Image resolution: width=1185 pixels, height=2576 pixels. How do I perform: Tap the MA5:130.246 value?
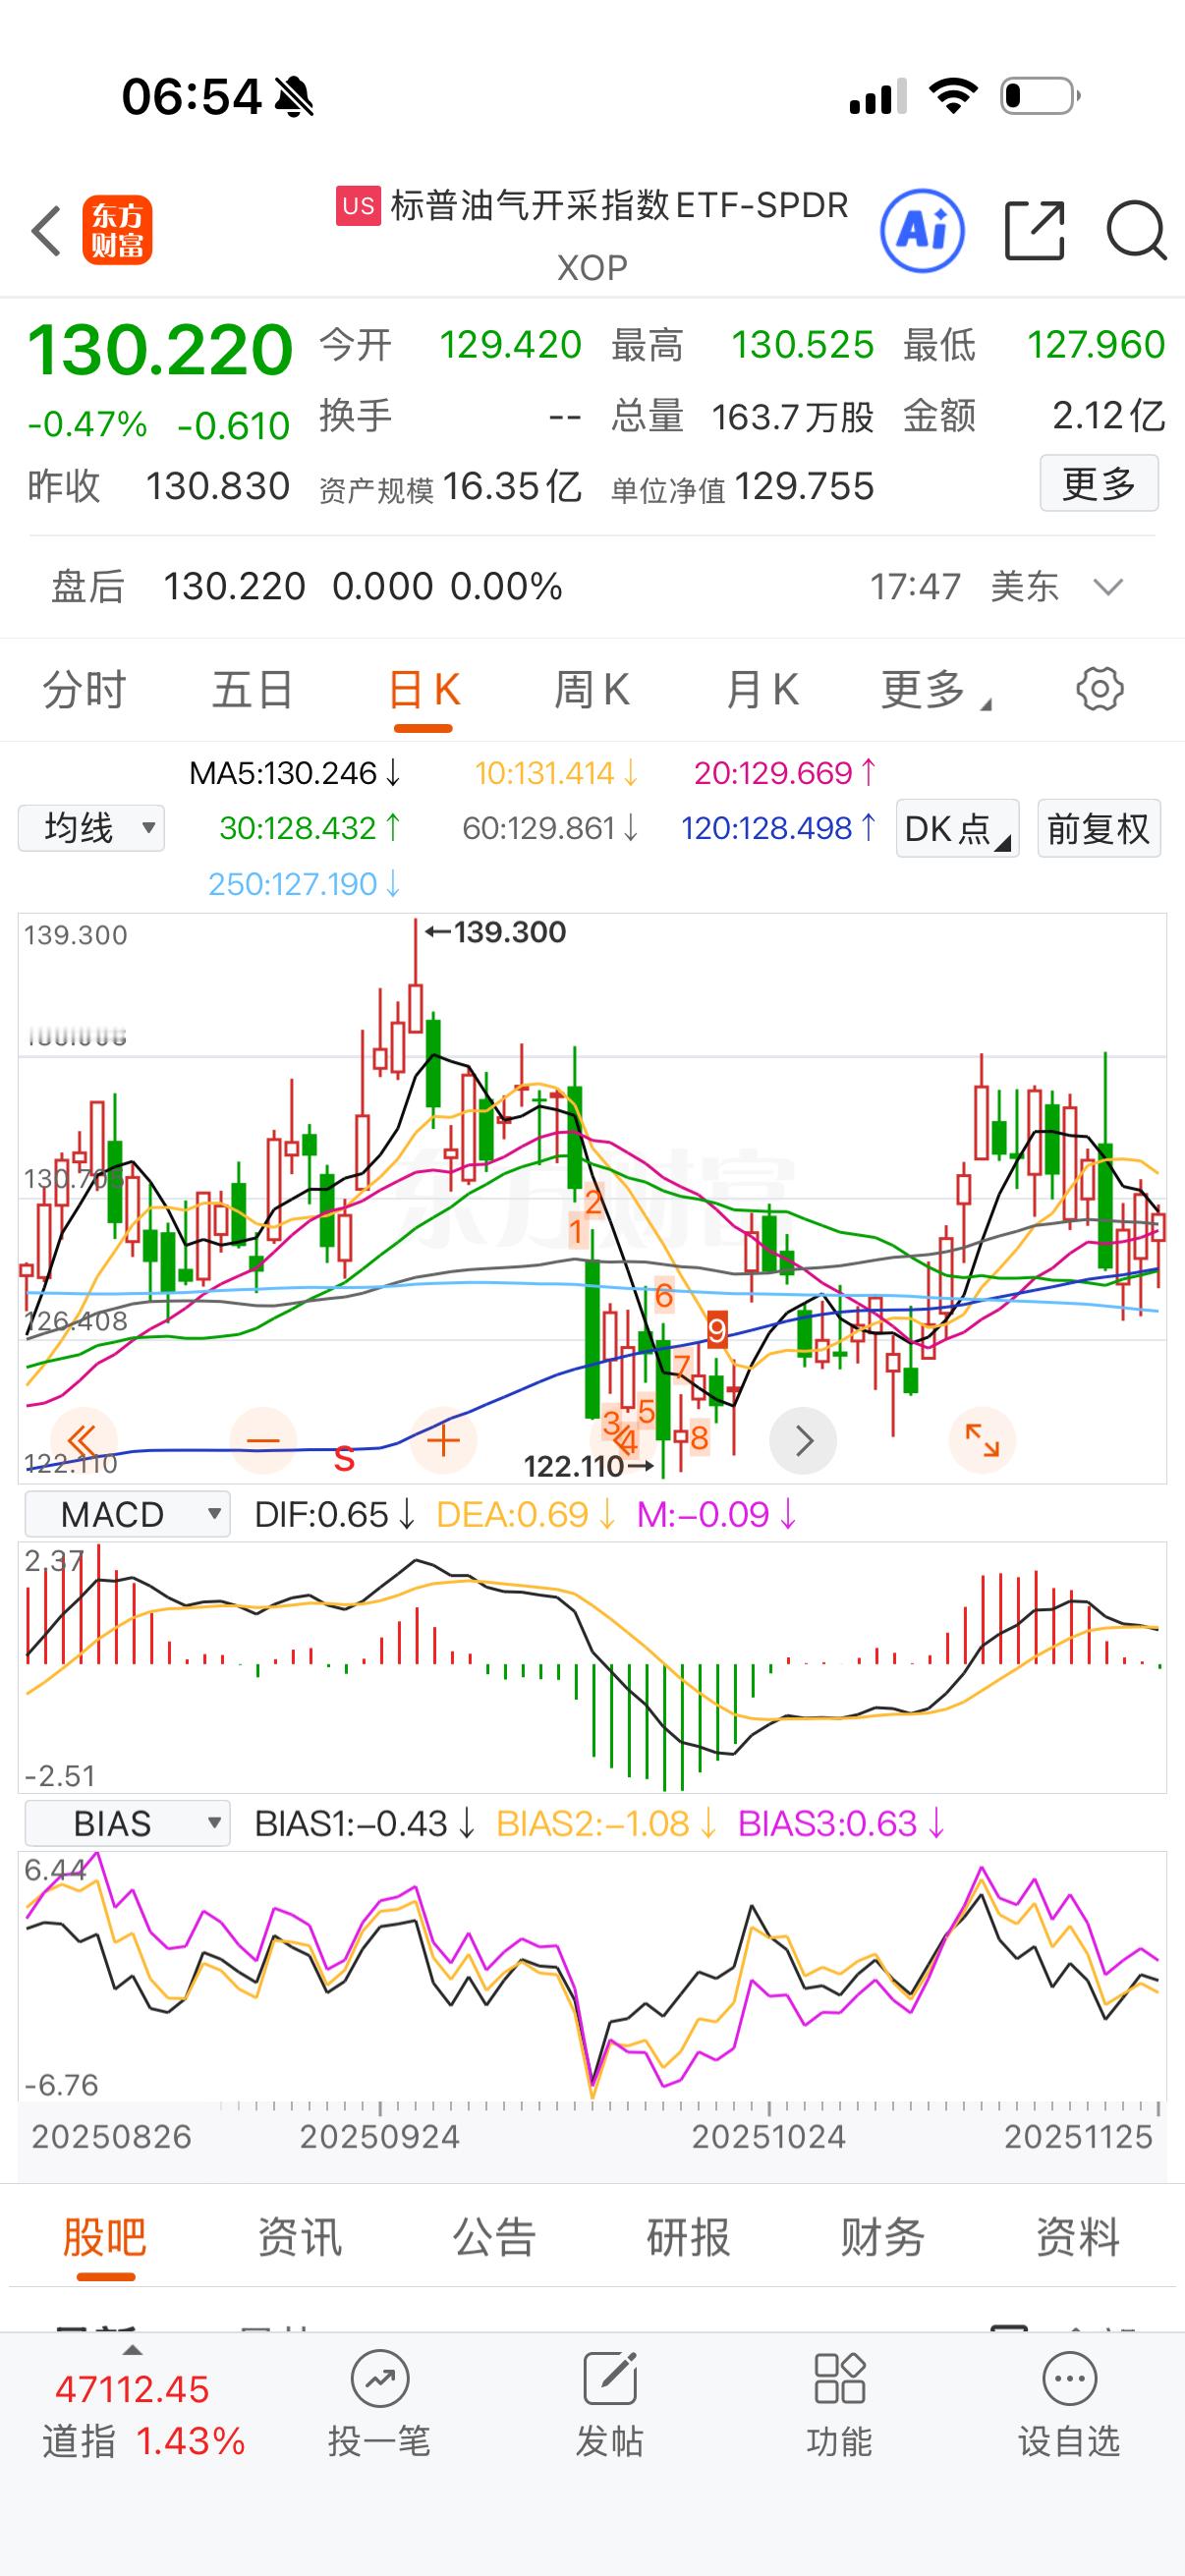(x=294, y=773)
